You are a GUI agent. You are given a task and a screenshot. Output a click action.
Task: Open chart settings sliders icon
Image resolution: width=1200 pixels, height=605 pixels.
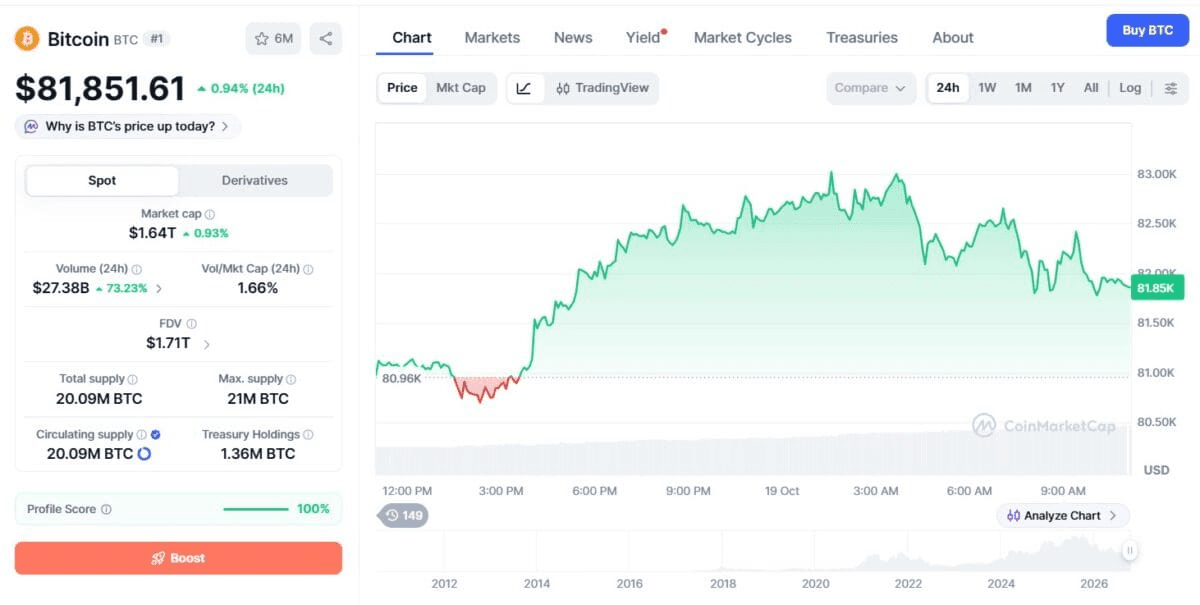click(x=1171, y=88)
